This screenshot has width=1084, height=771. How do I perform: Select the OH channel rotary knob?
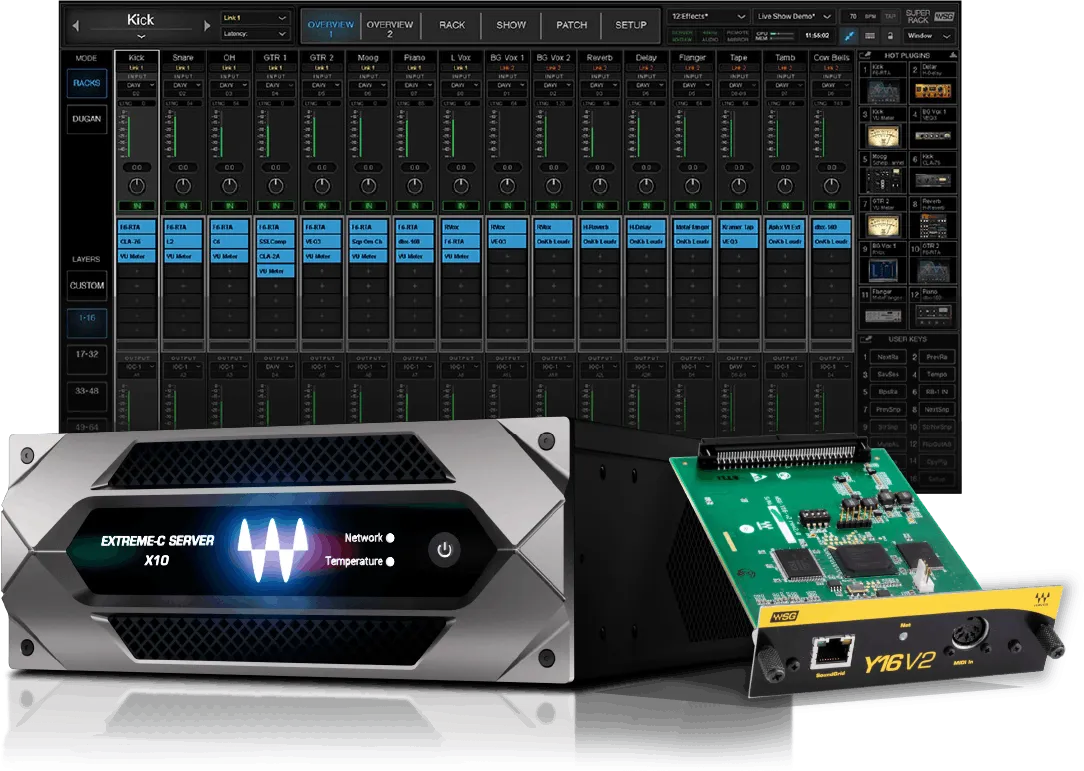pyautogui.click(x=230, y=185)
